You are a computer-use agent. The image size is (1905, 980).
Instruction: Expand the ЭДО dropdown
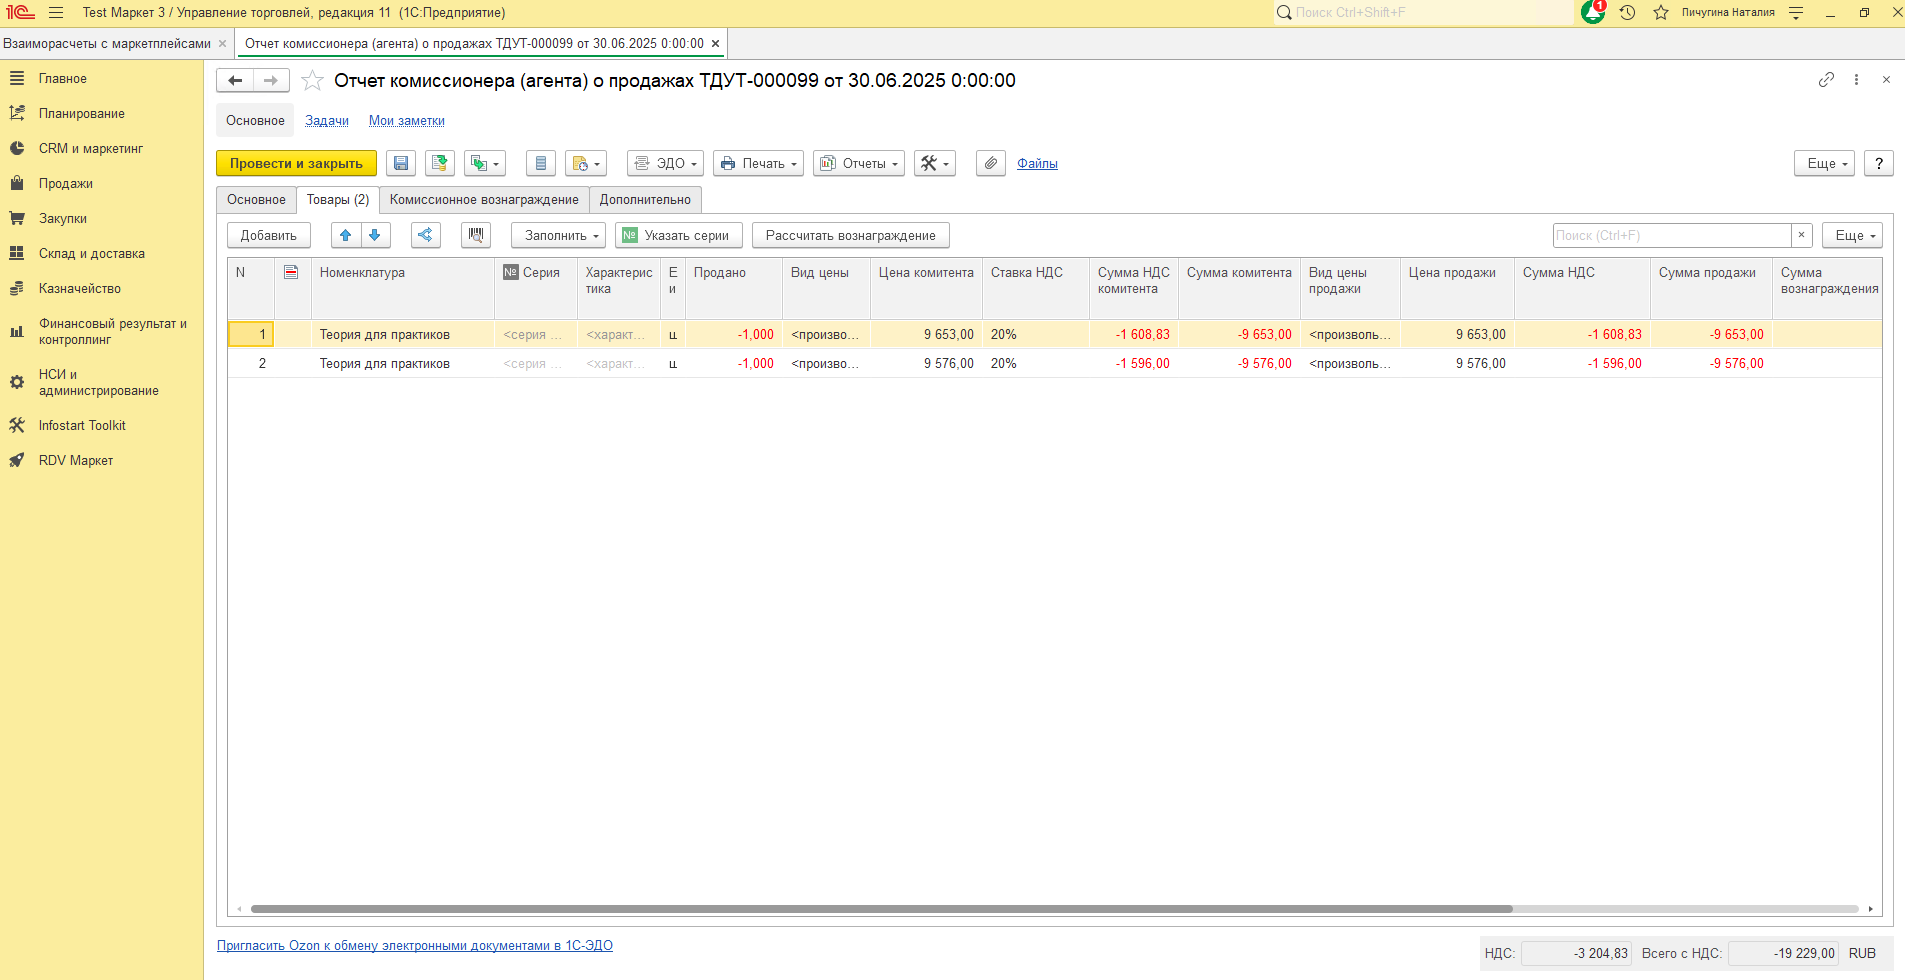[665, 163]
